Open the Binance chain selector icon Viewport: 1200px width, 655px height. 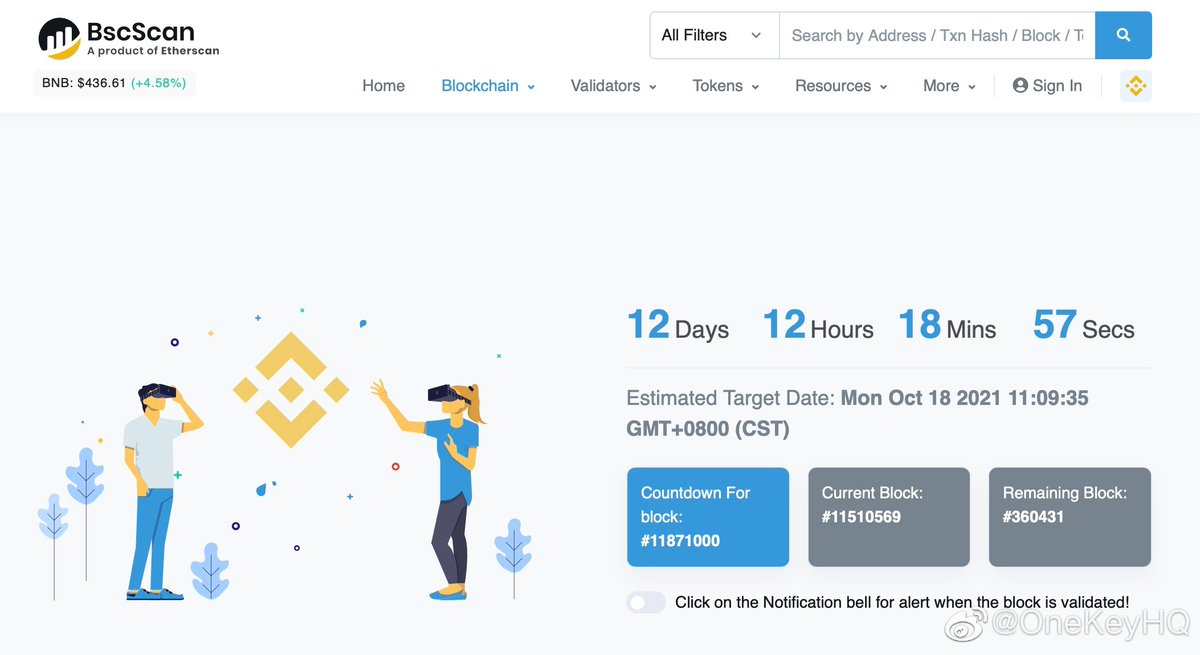(x=1135, y=86)
